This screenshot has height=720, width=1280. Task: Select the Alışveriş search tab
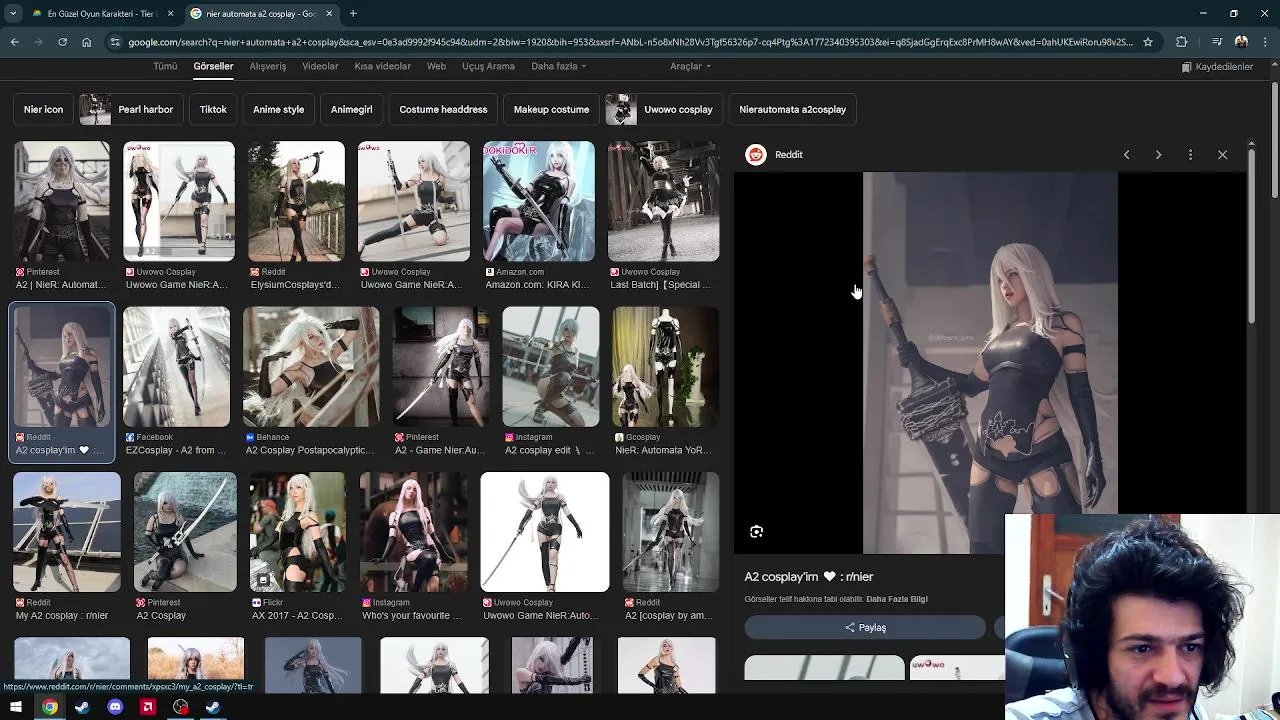[x=267, y=66]
